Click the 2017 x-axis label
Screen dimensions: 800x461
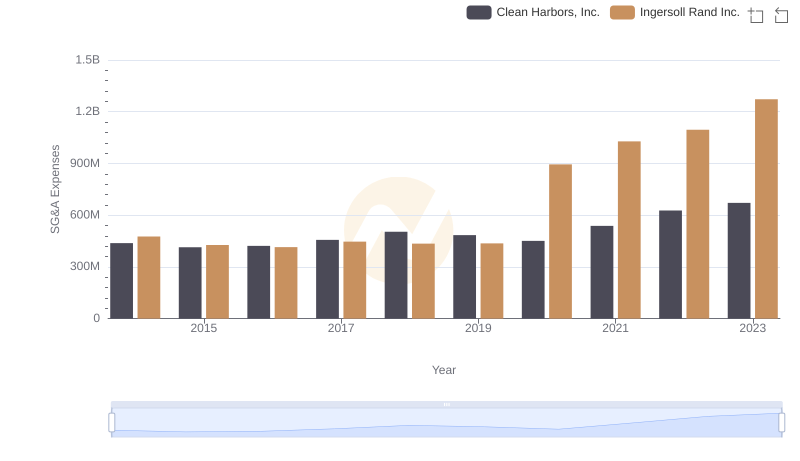coord(341,328)
